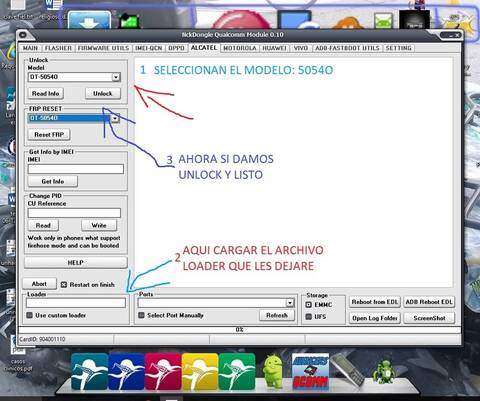480x401 pixels.
Task: Open the yellow bird dock icon
Action: point(200,372)
